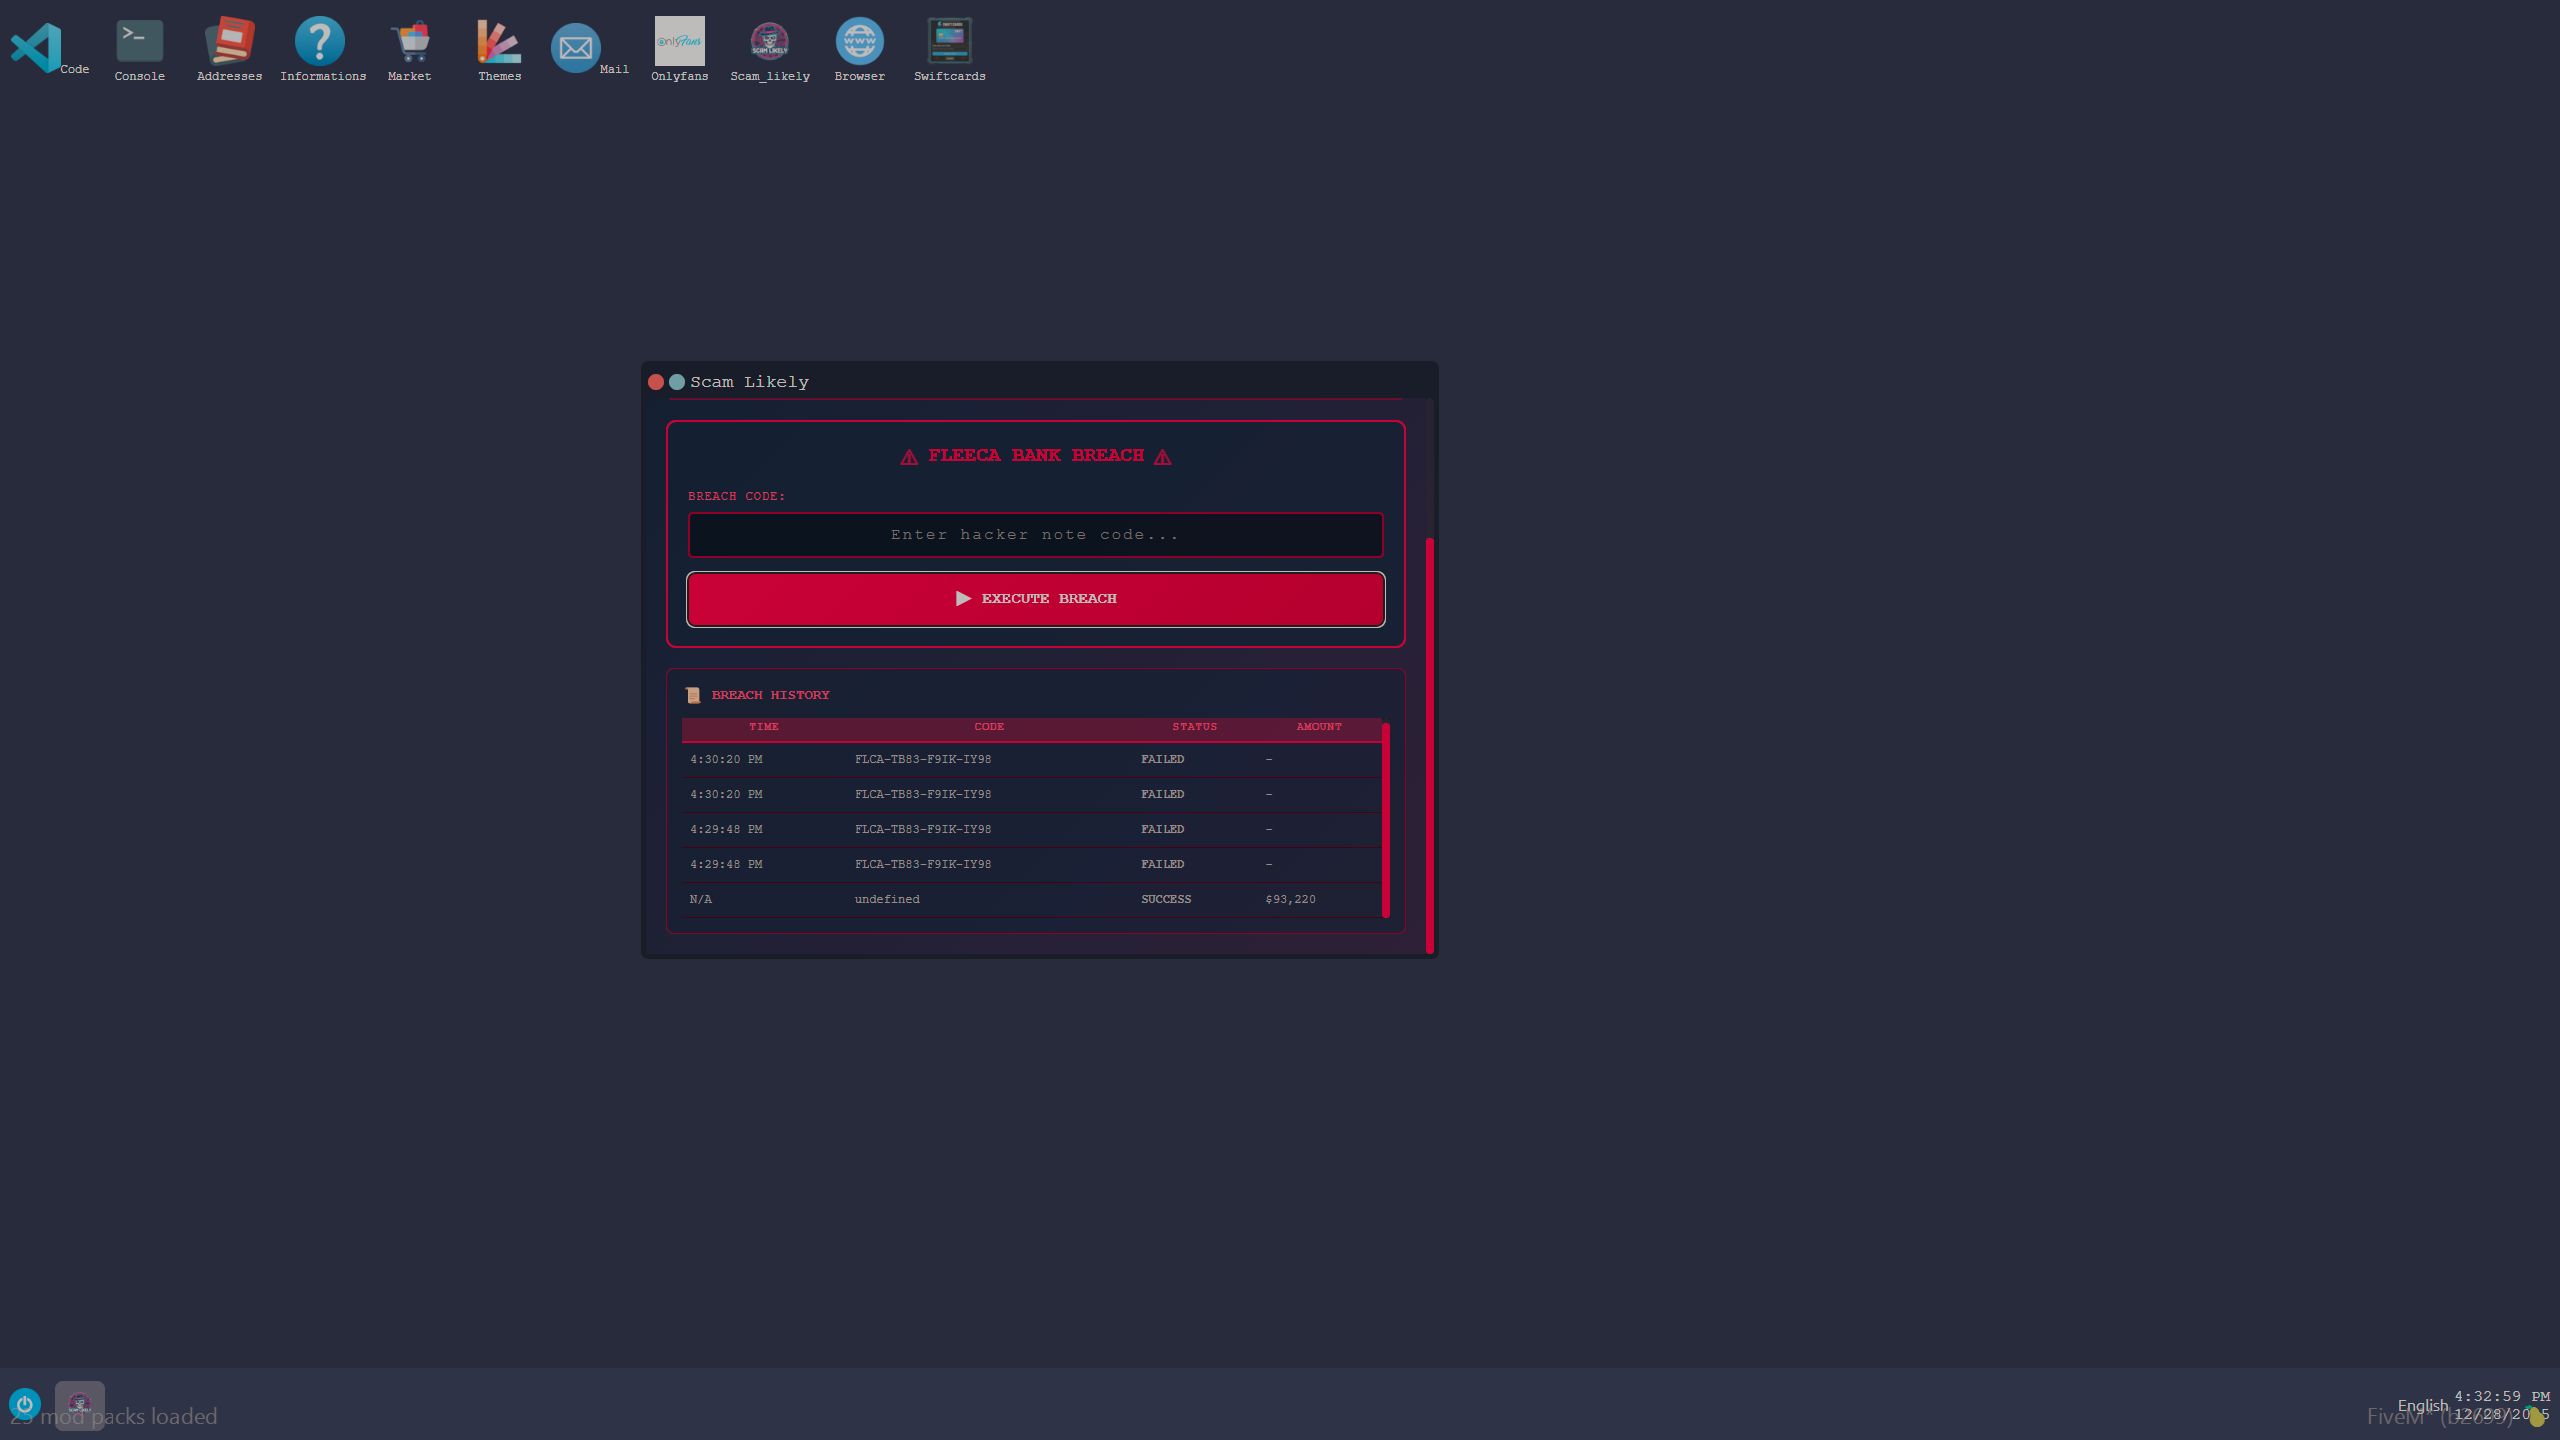Select the undefined code SUCCESS row
The height and width of the screenshot is (1440, 2560).
click(x=1031, y=900)
